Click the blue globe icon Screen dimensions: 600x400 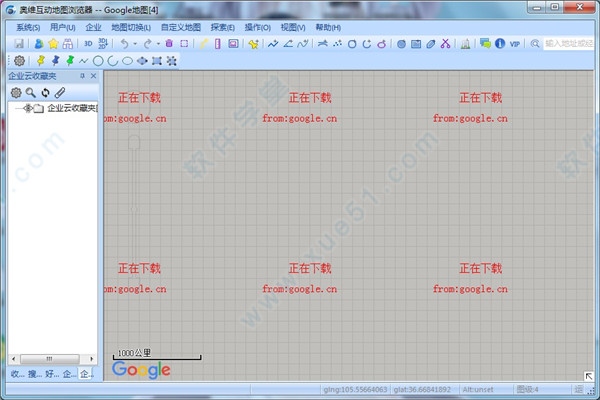click(x=401, y=44)
